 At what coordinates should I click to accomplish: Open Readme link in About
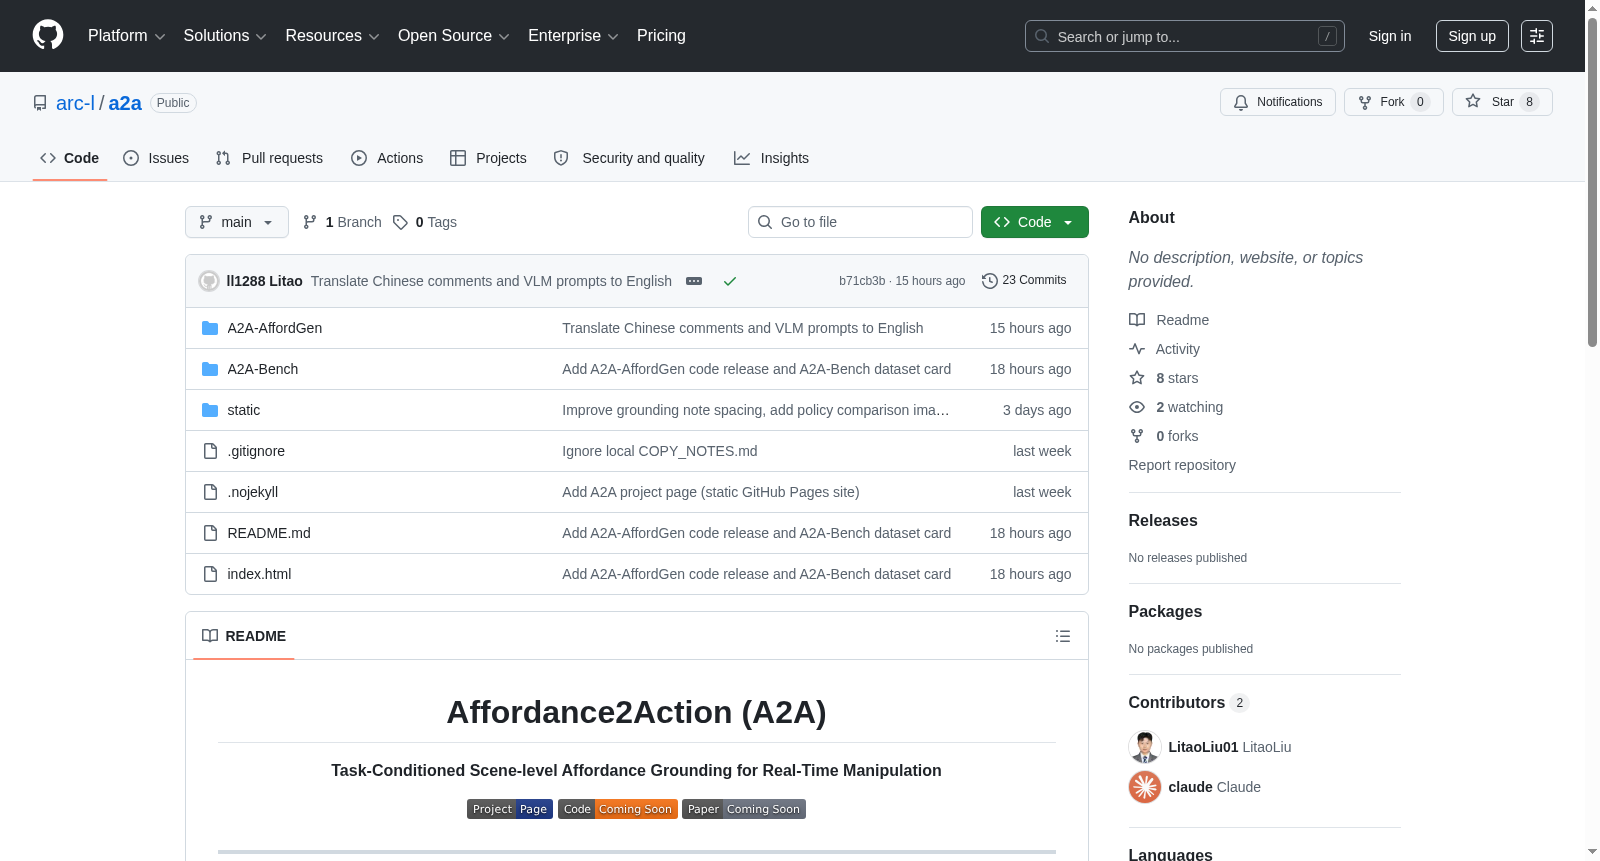point(1169,320)
